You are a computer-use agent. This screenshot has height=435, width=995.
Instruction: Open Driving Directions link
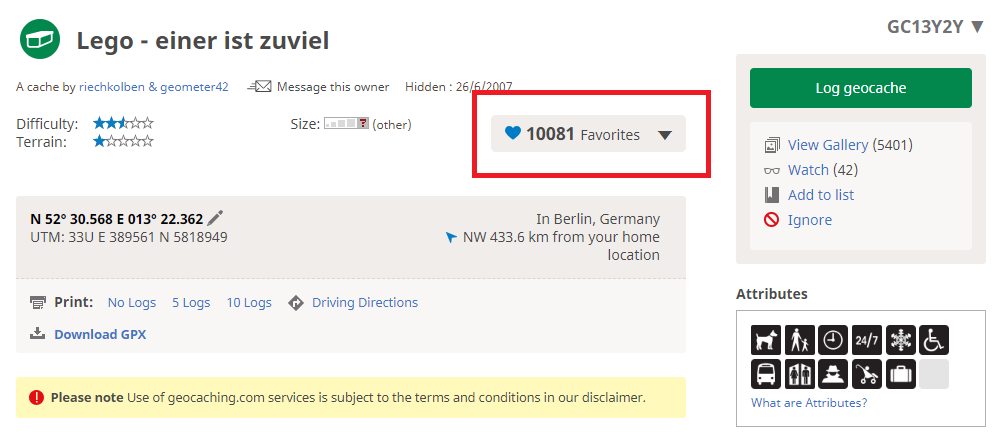(365, 302)
